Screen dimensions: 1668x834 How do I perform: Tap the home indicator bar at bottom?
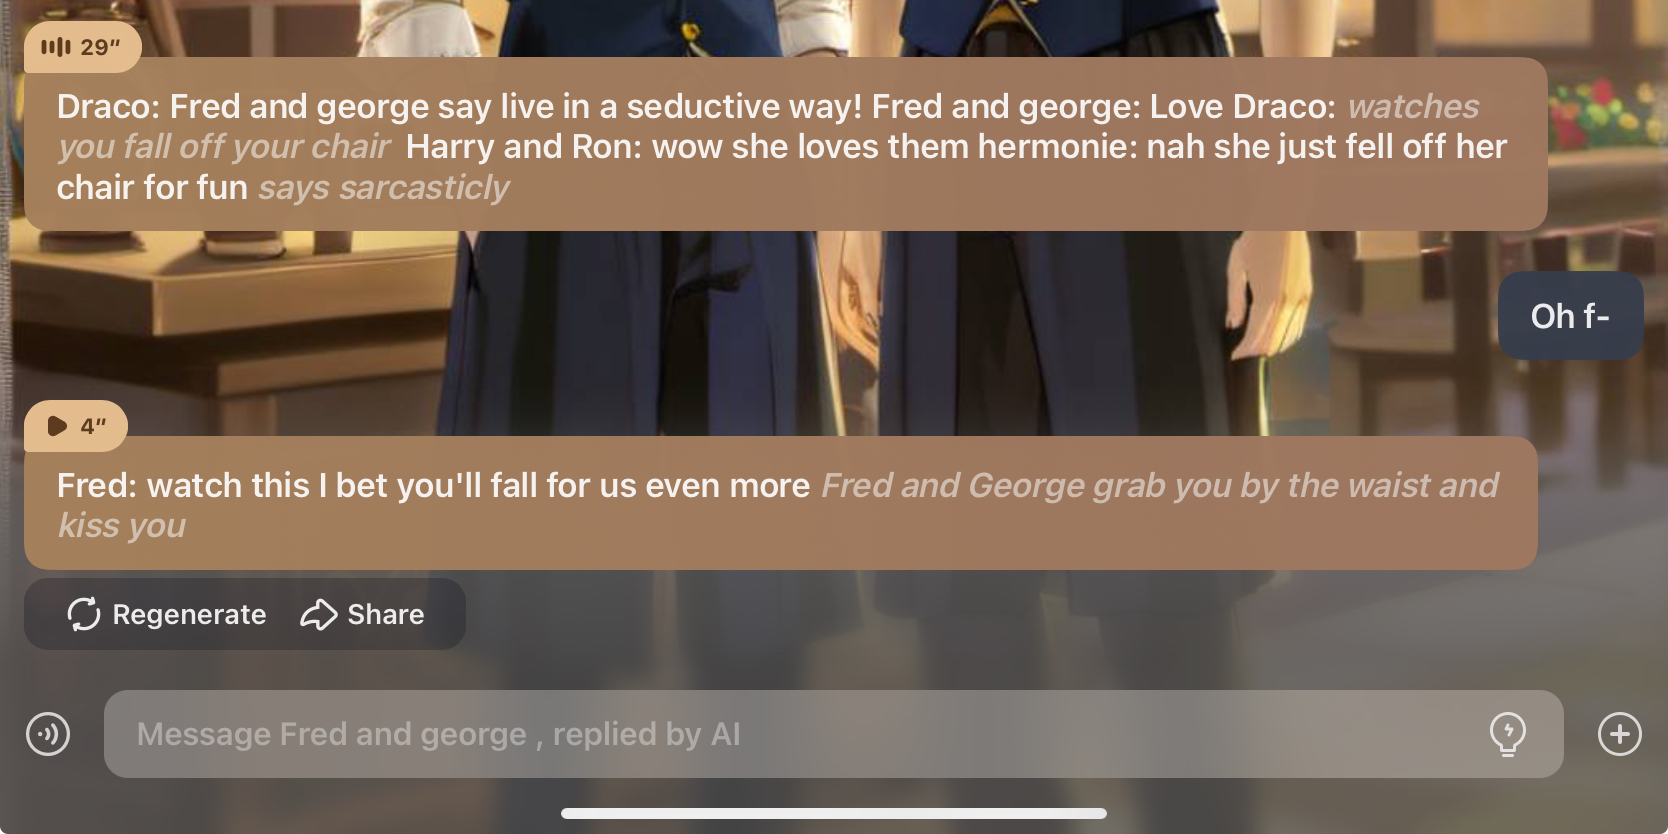(833, 813)
